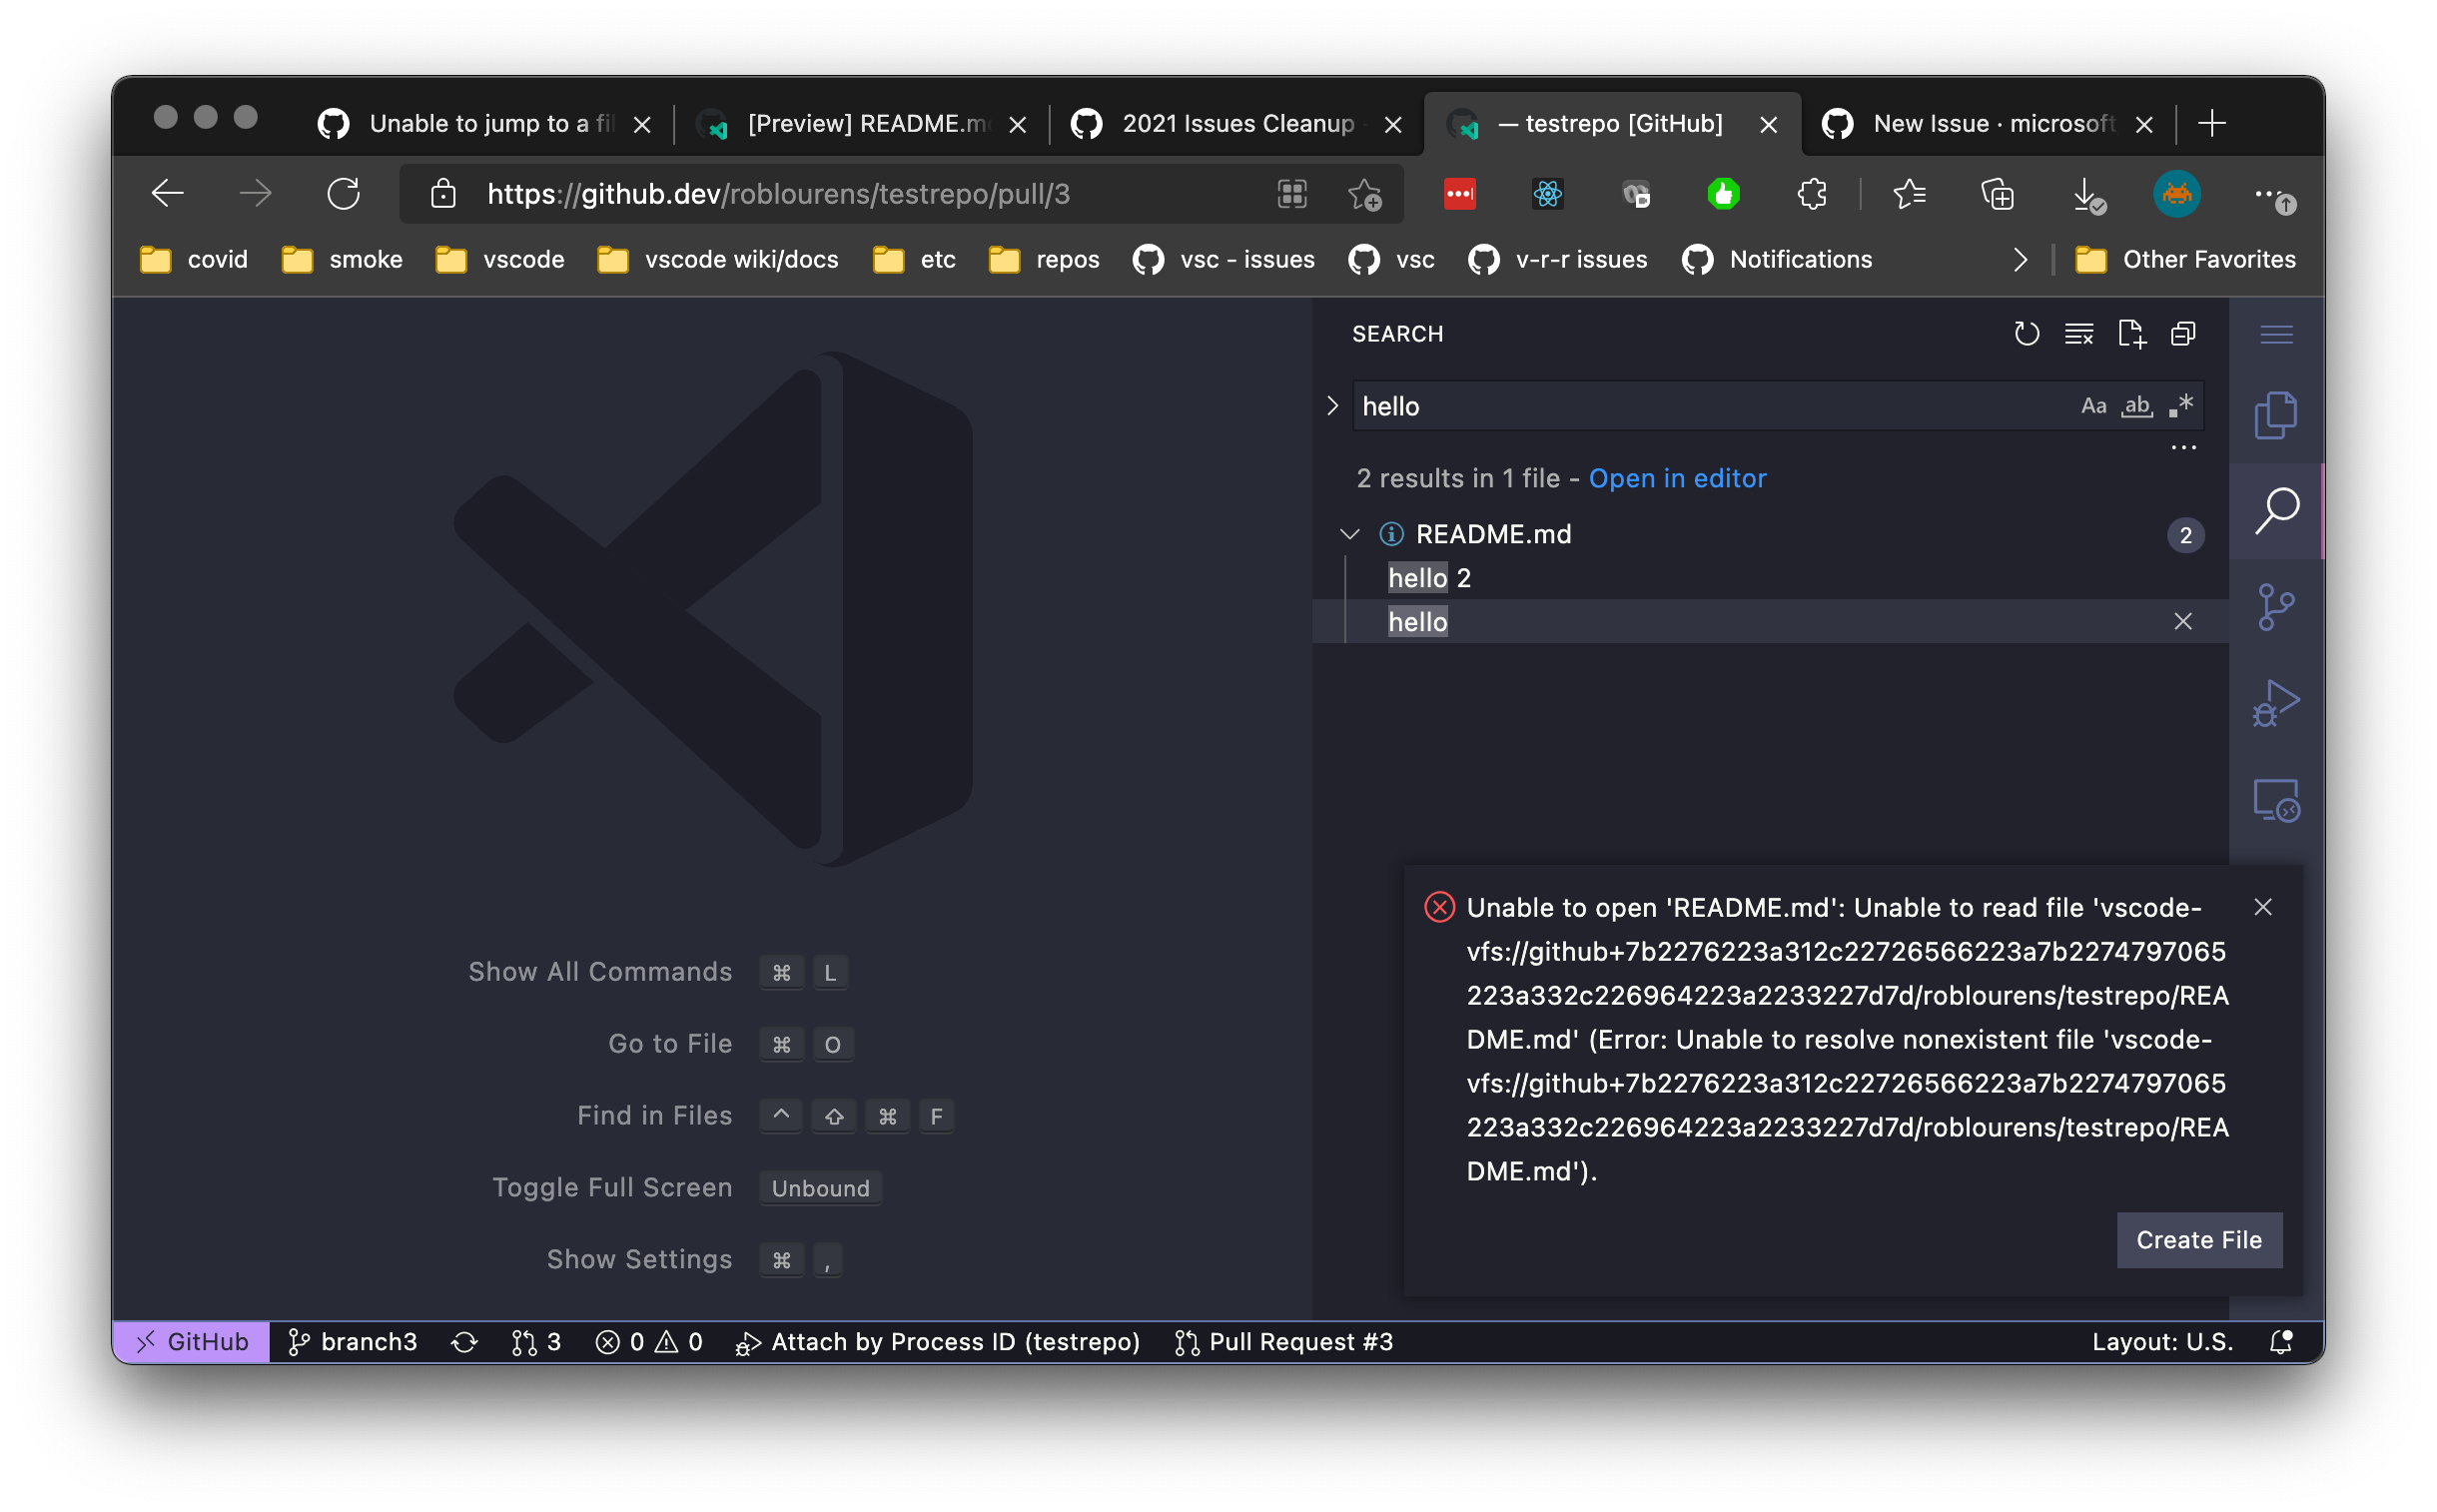Open Remote Explorer view
The height and width of the screenshot is (1512, 2437).
2276,800
